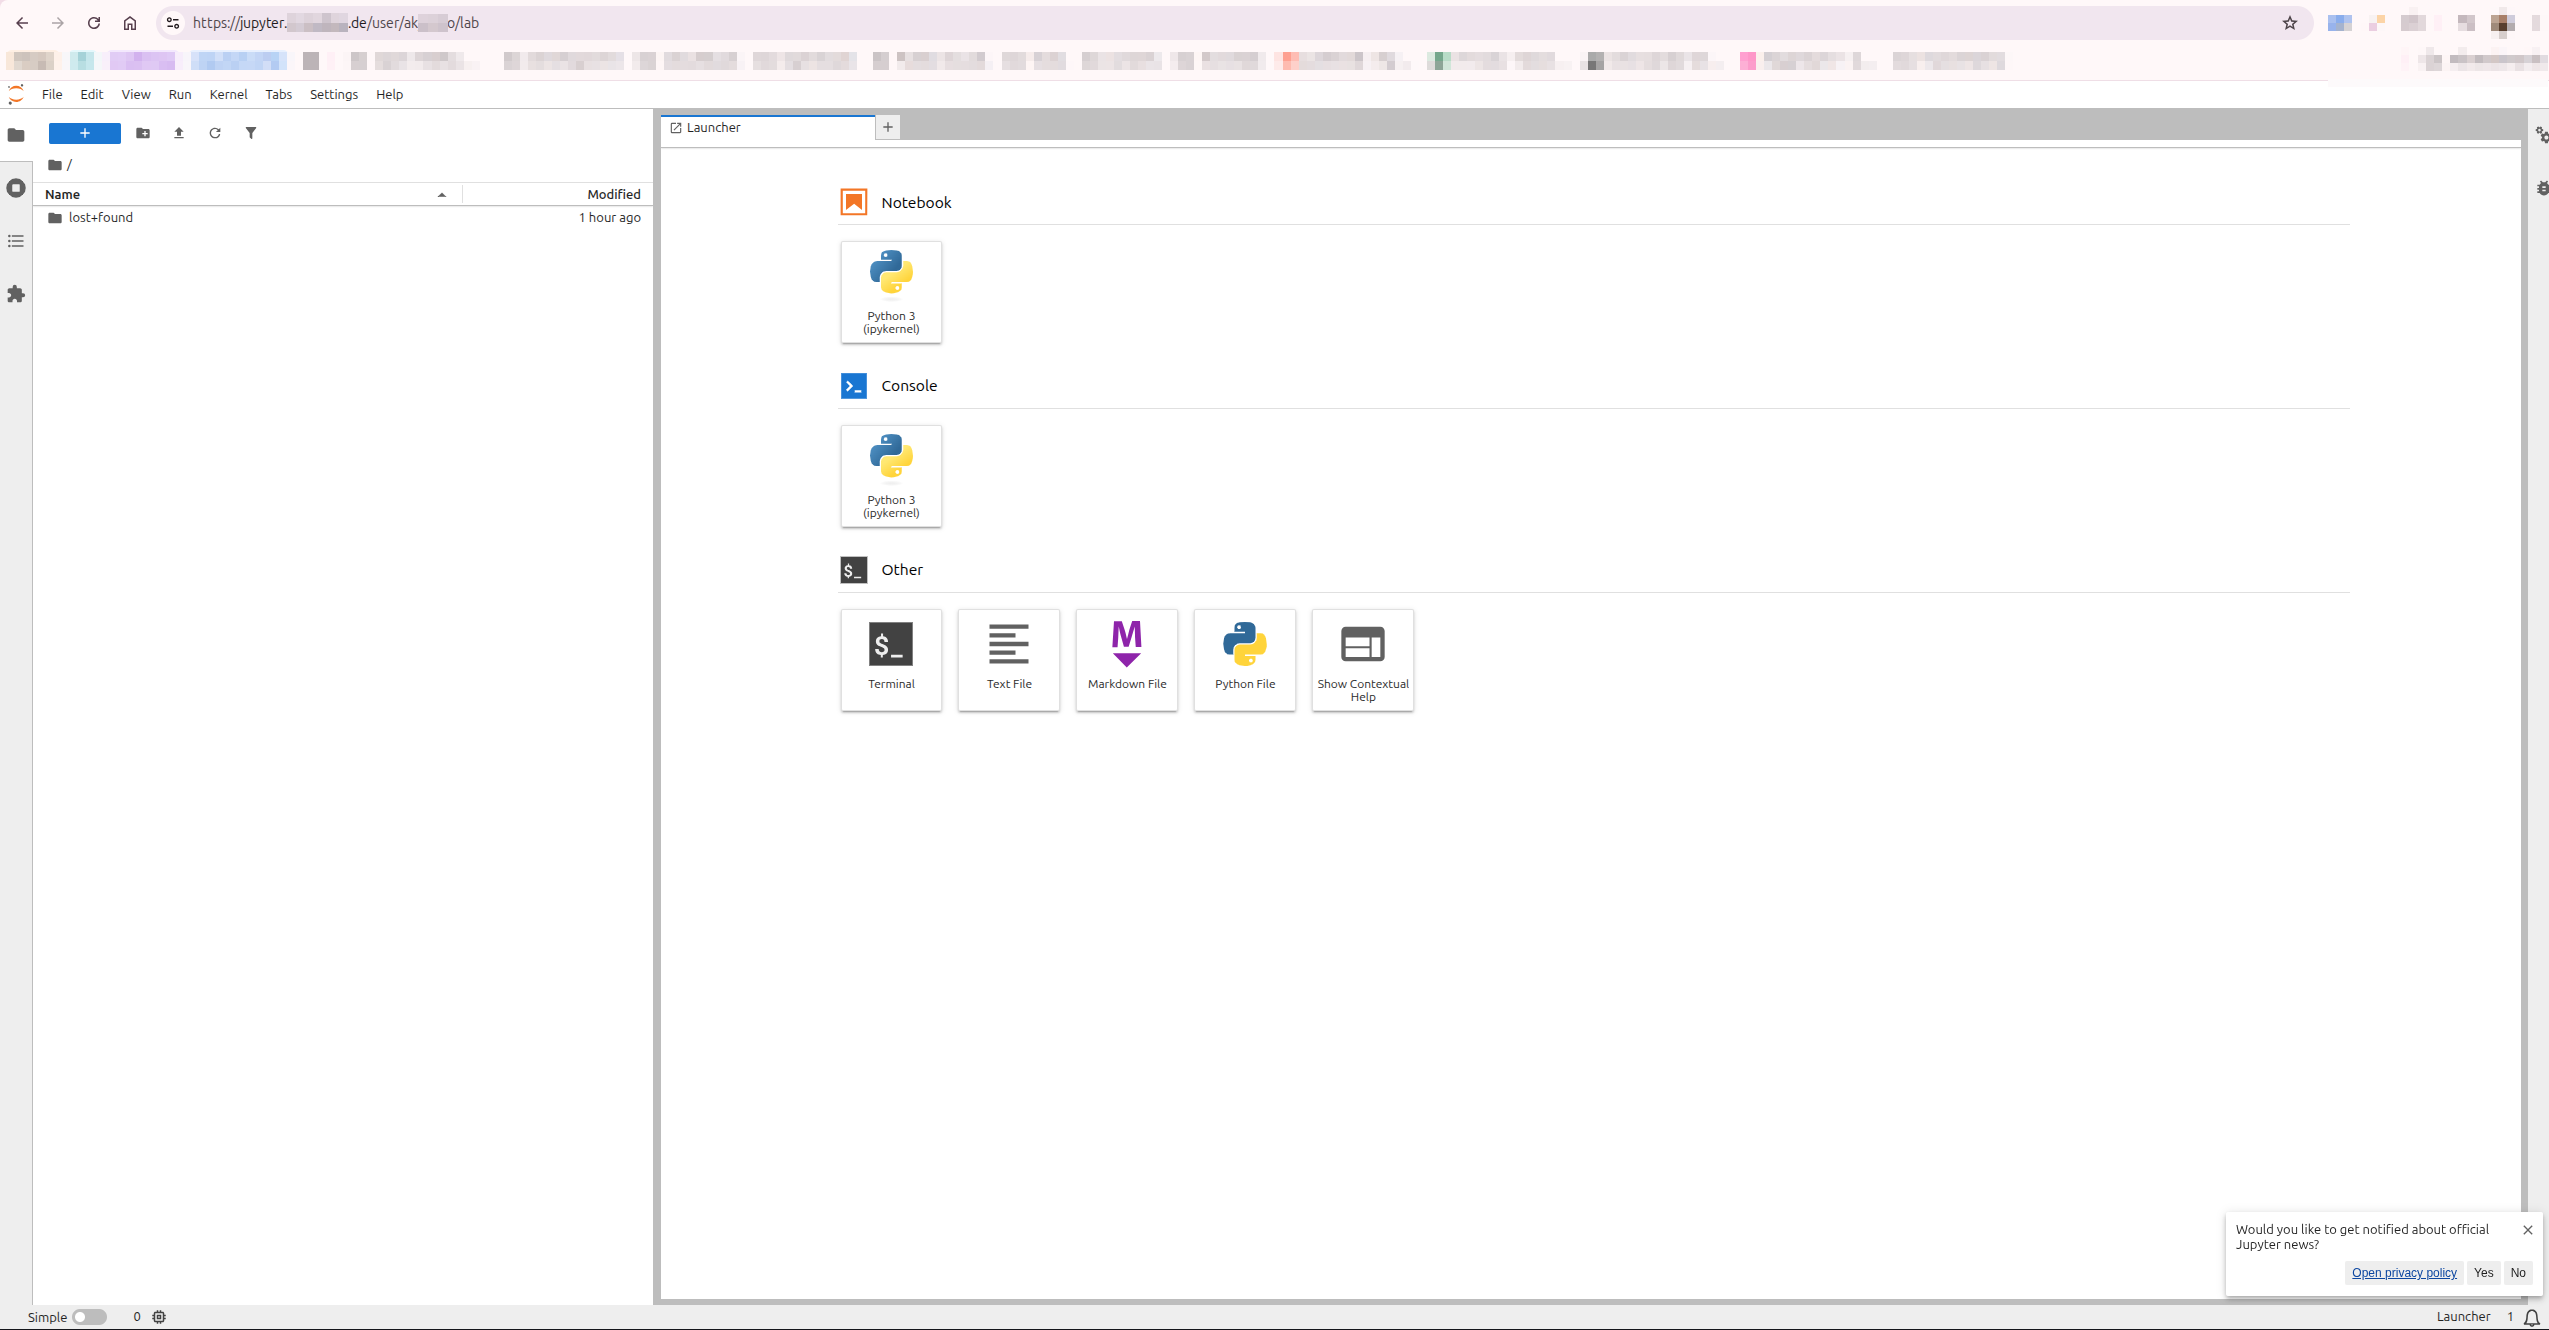The image size is (2549, 1330).
Task: Refresh the file browser listing
Action: click(x=215, y=133)
